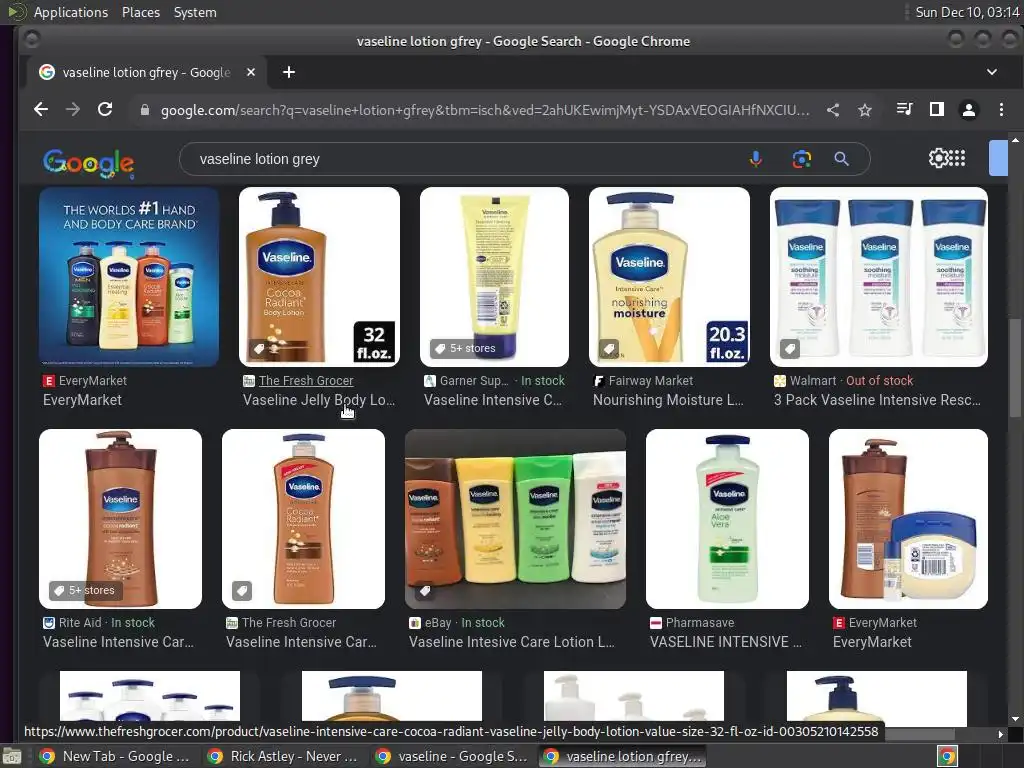1024x768 pixels.
Task: Click the horizontal scrollbar right arrow
Action: pos(1000,734)
